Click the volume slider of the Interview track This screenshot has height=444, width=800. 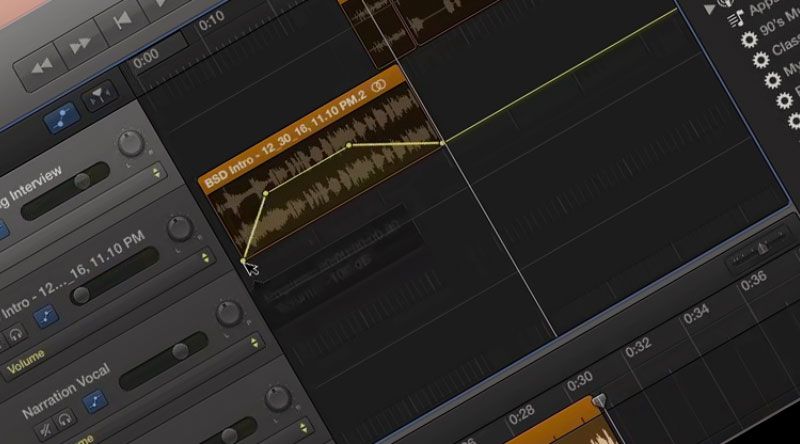click(x=65, y=190)
